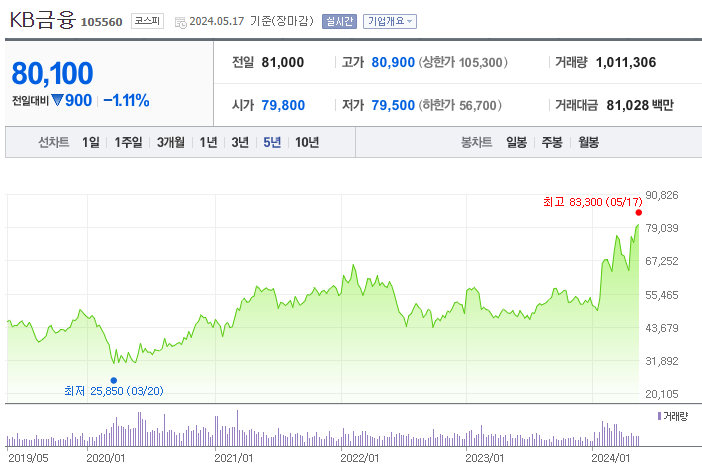
Task: Click the 2019/05 axis label
Action: click(28, 458)
